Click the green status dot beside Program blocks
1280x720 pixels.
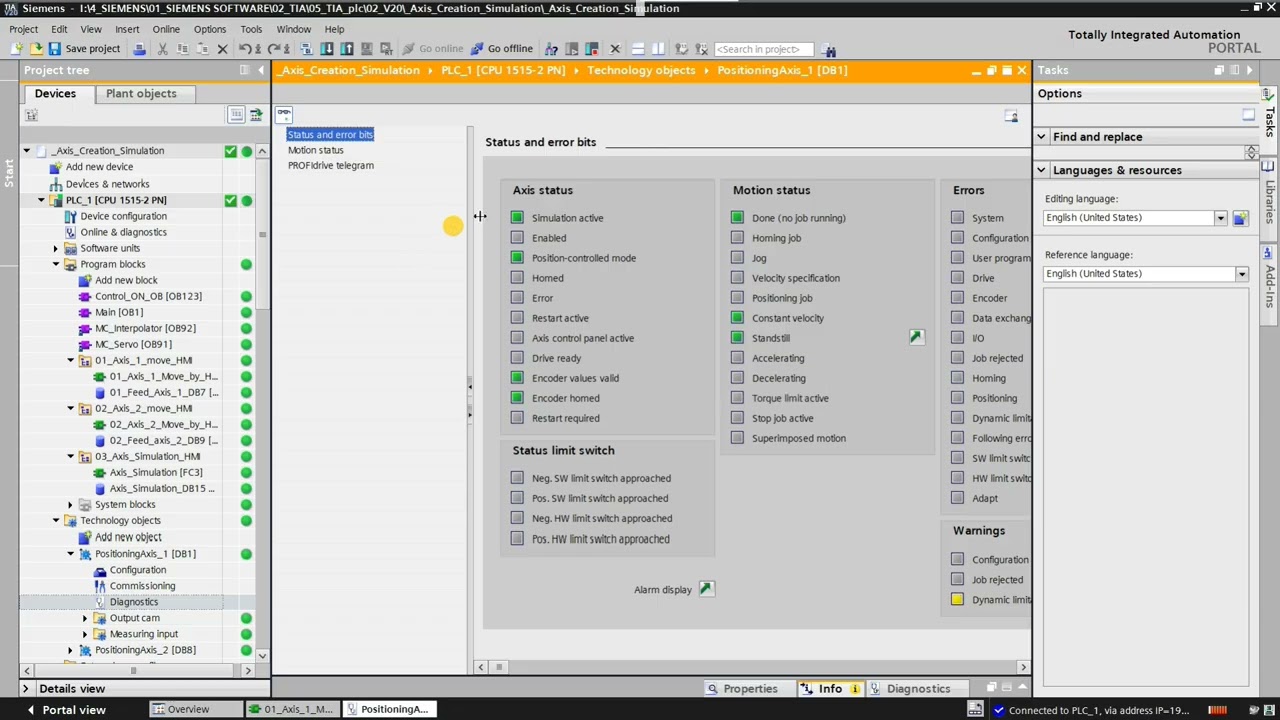click(x=246, y=264)
